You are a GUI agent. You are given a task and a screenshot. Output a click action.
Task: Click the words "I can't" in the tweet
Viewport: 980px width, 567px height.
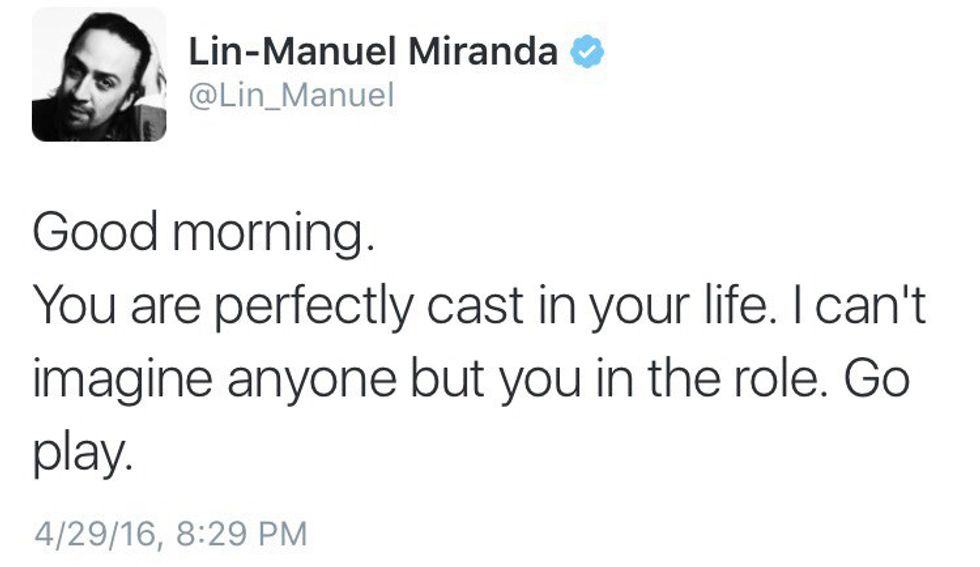tap(856, 310)
